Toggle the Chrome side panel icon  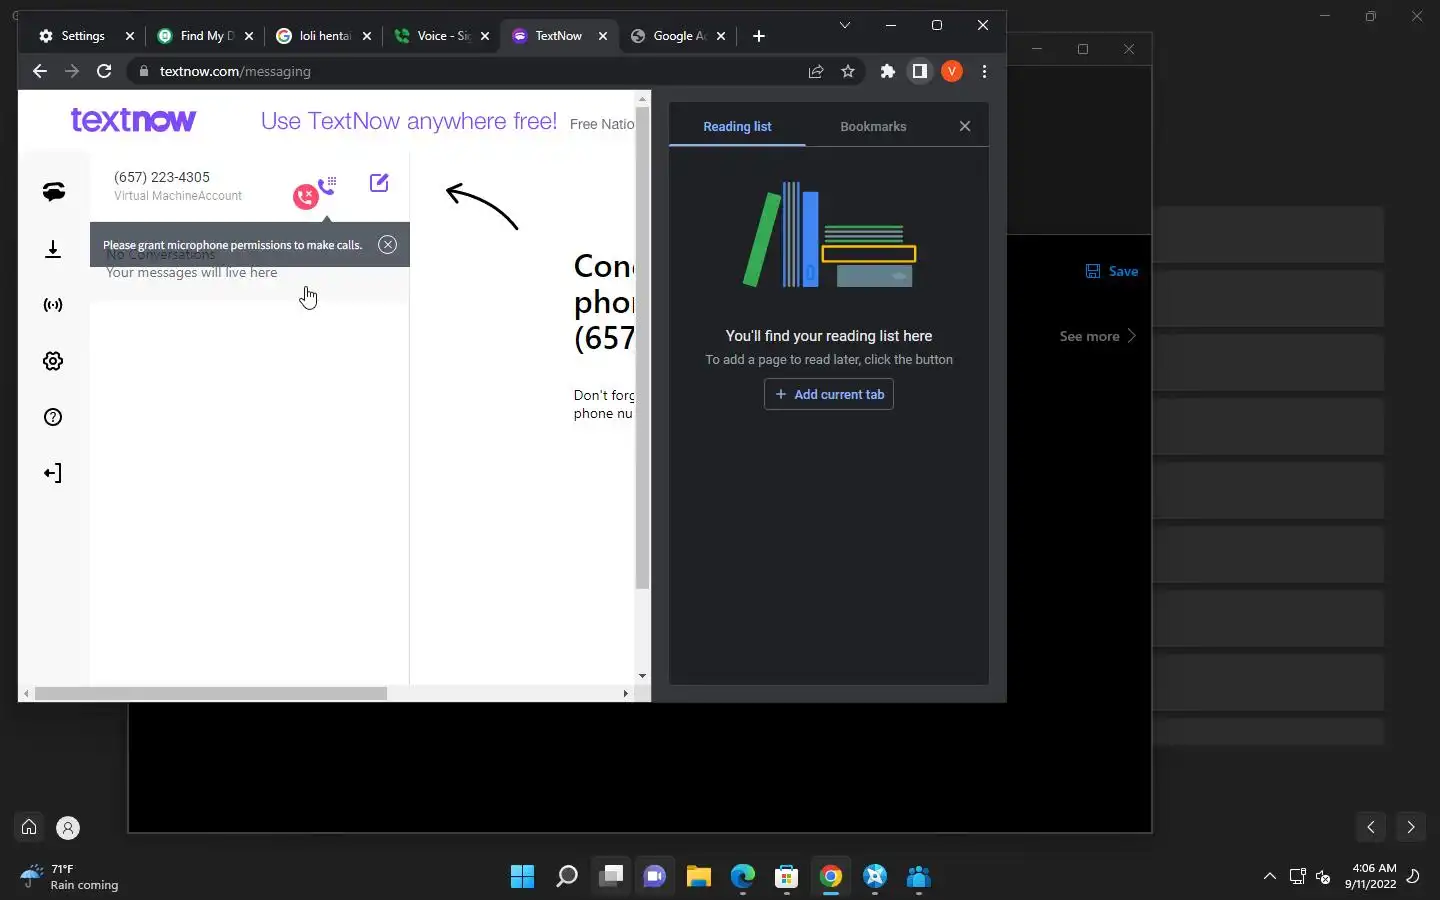[919, 71]
